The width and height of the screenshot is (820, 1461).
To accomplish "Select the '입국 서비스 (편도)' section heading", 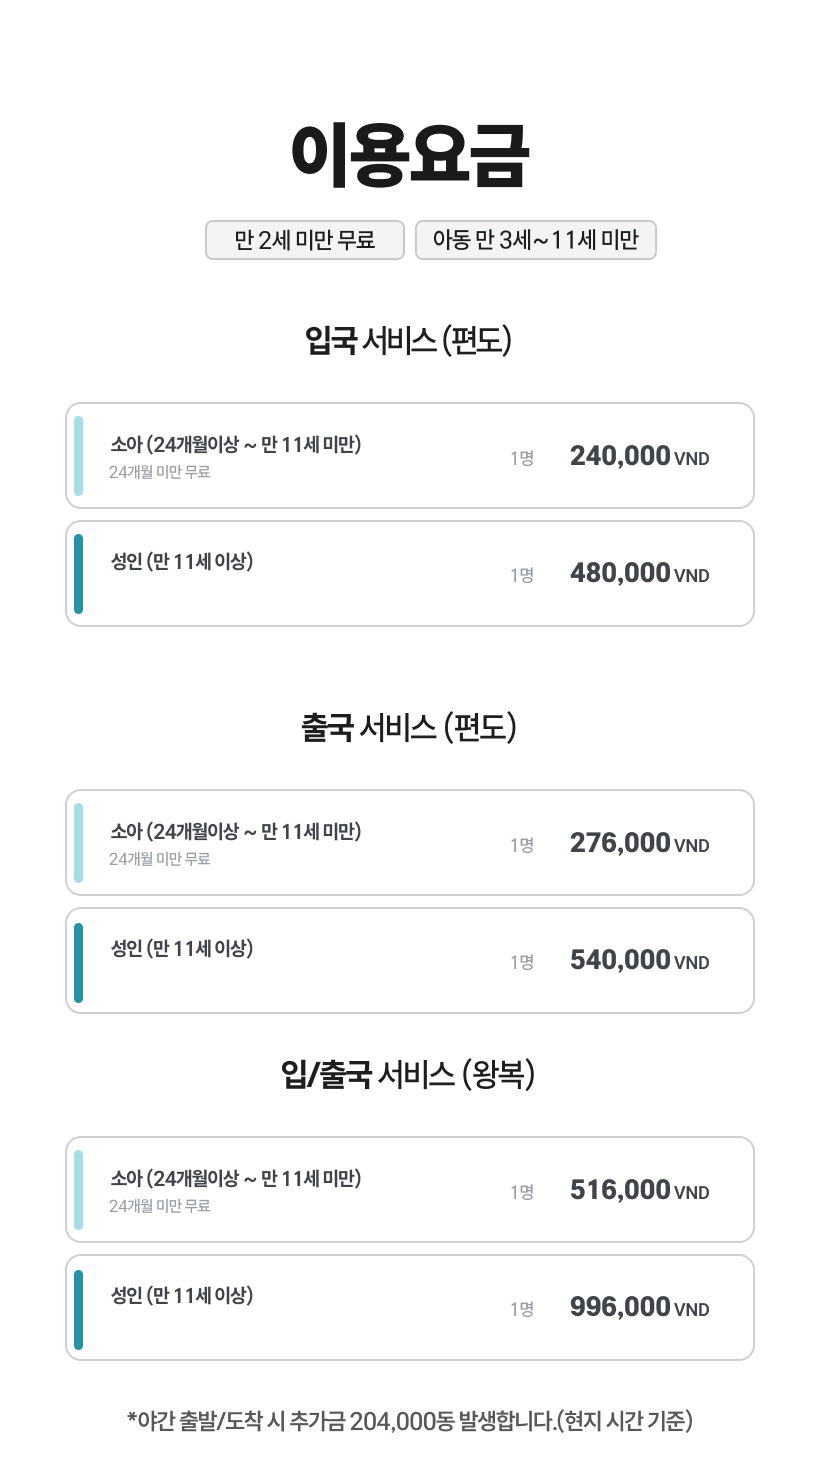I will coord(409,341).
